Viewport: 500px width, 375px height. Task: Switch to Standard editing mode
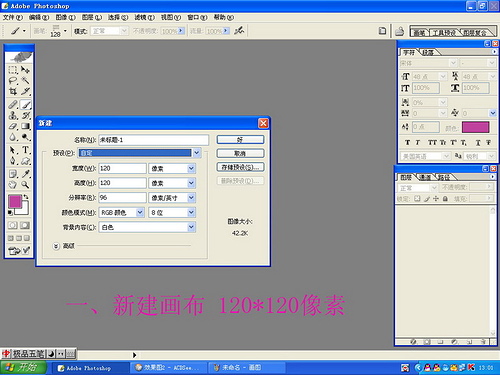[x=13, y=225]
